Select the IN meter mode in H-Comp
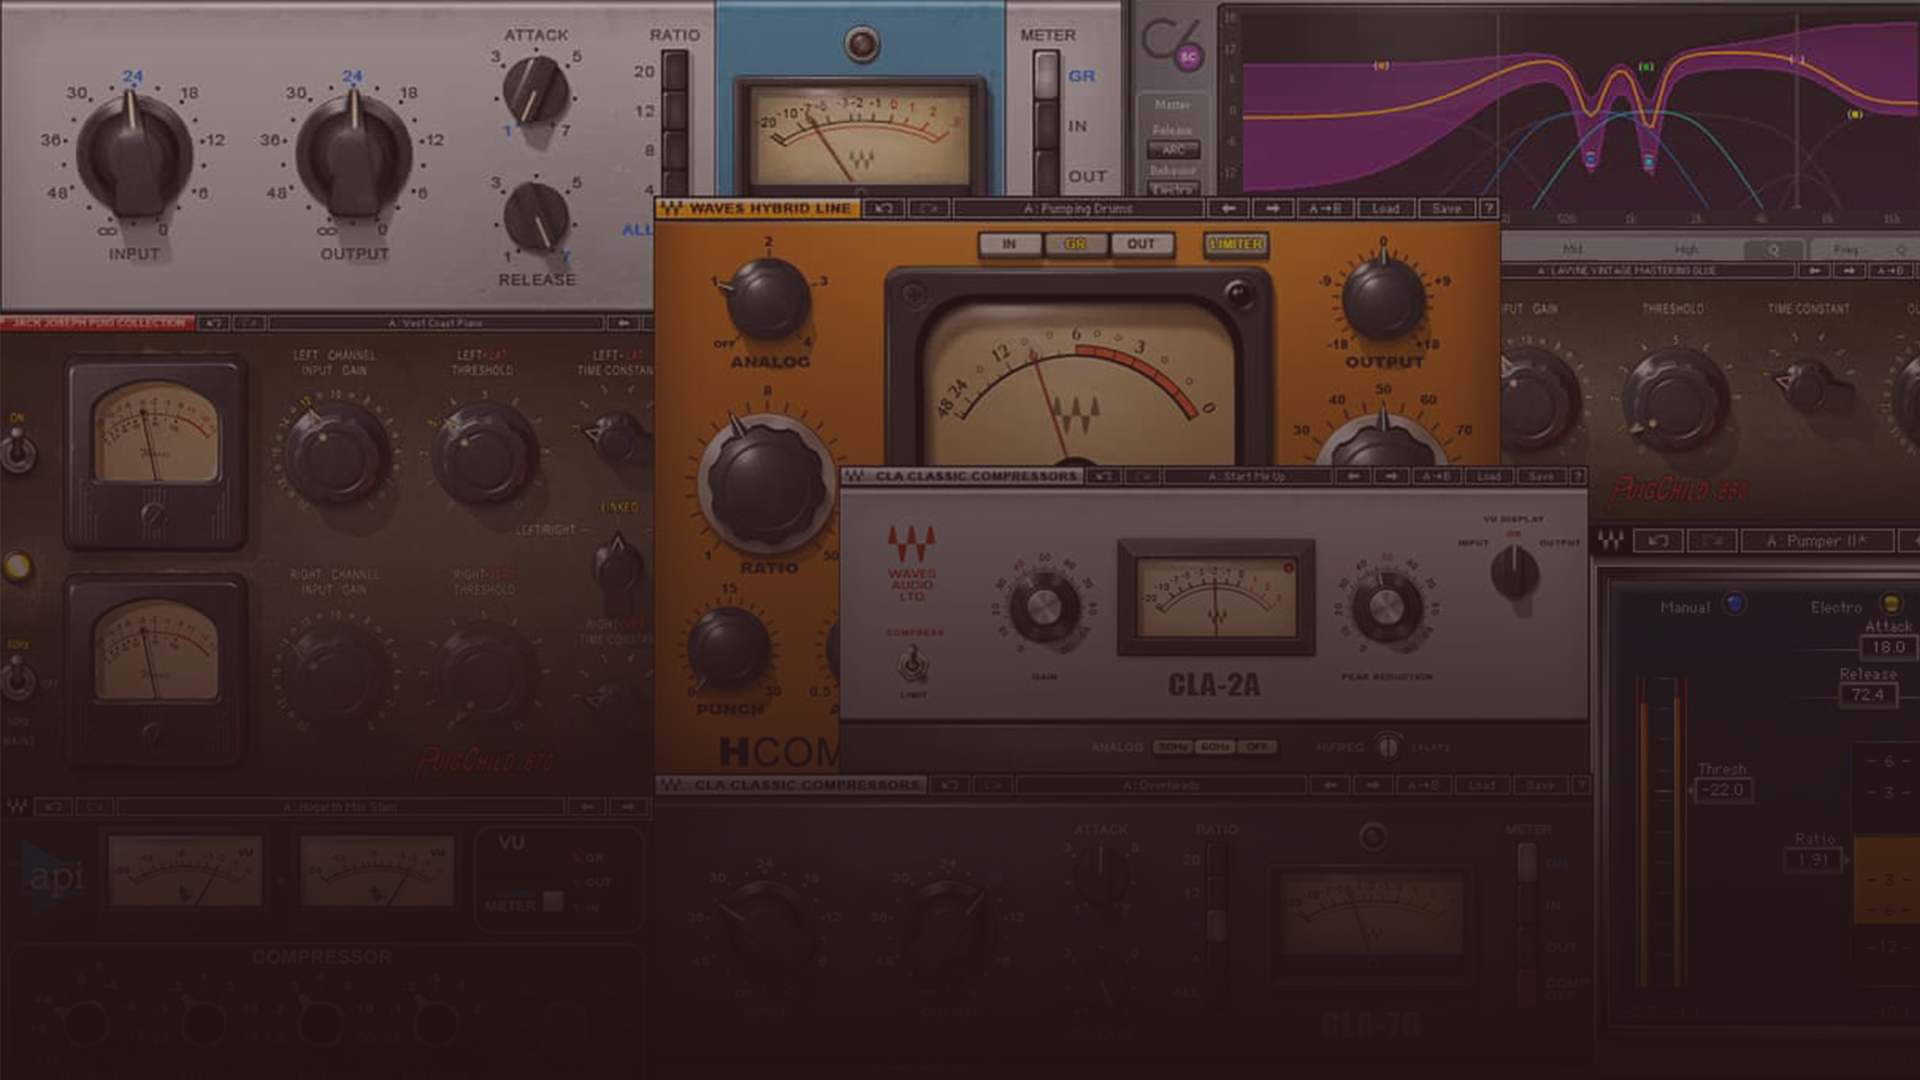1920x1080 pixels. pyautogui.click(x=1009, y=244)
